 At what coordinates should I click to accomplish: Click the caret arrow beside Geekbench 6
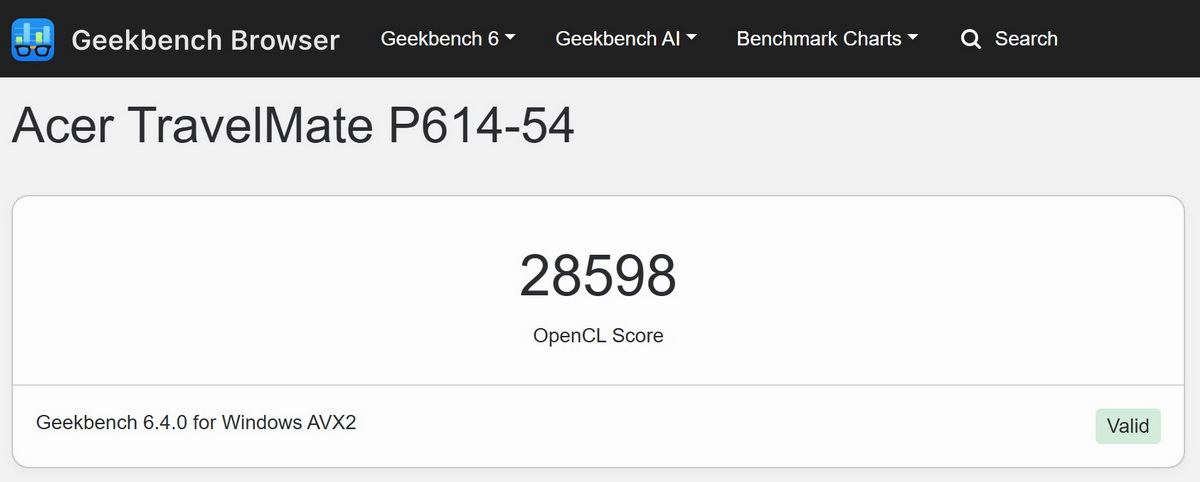(x=511, y=39)
